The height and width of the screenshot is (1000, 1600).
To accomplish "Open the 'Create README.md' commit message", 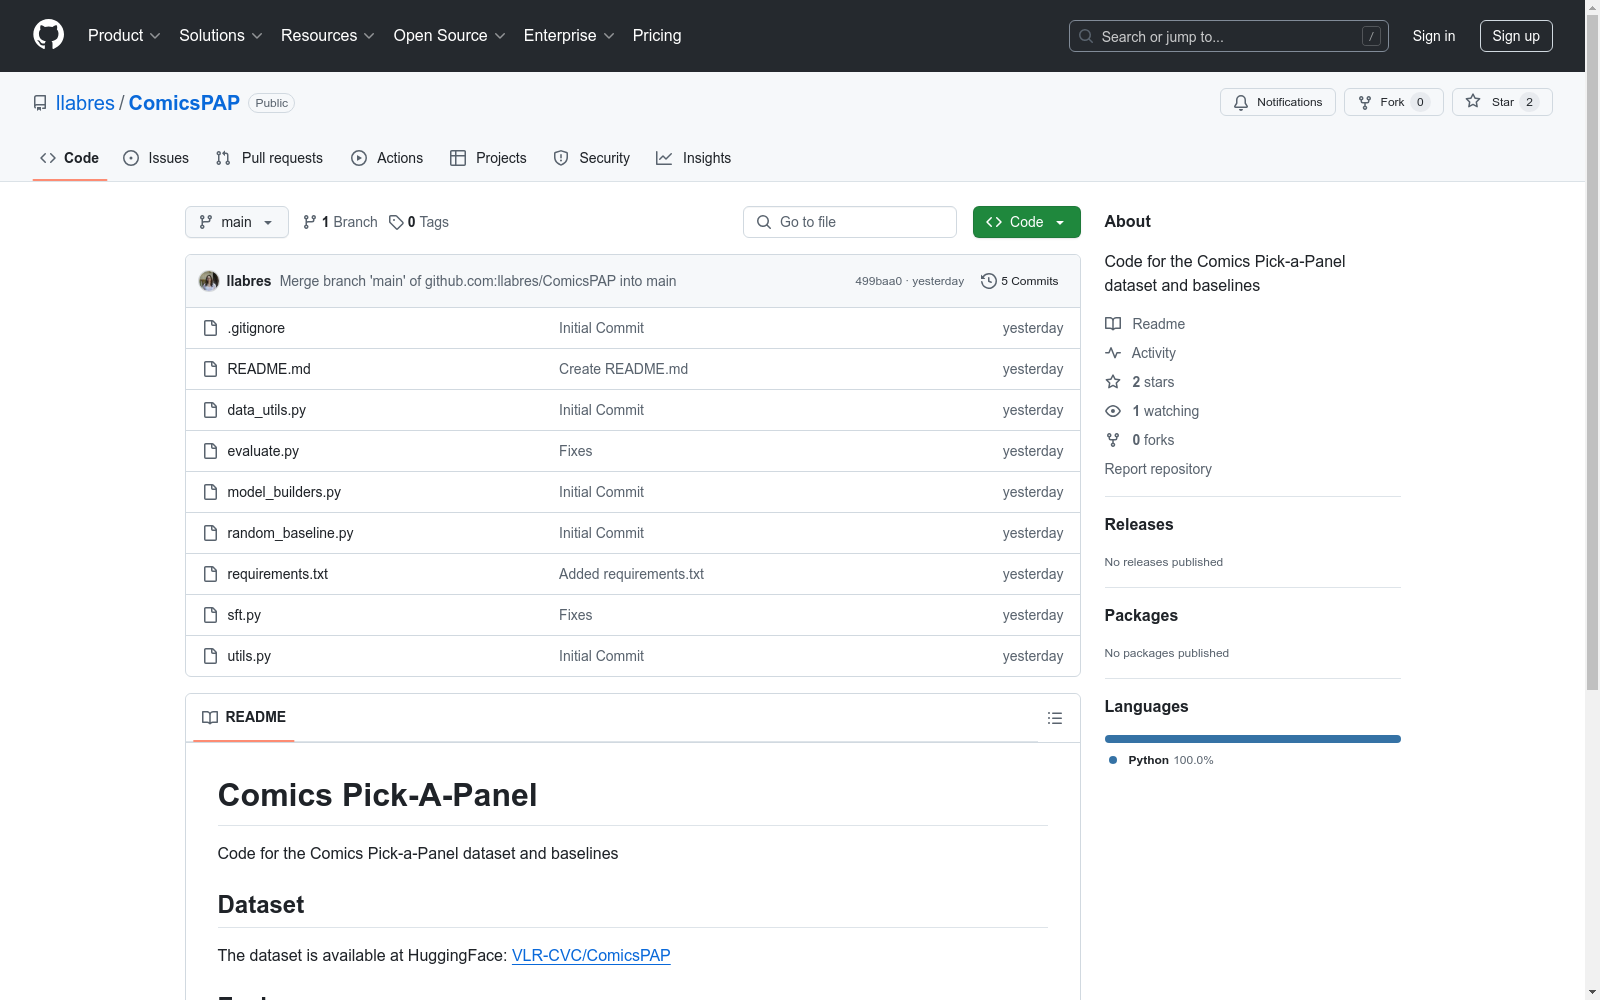I will coord(623,369).
